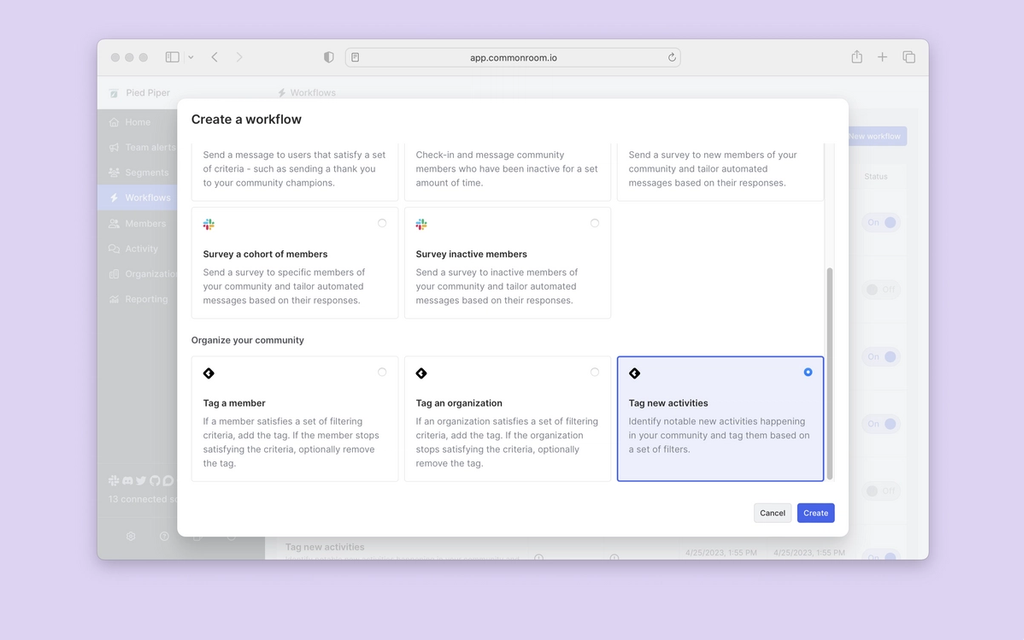Select the Tag a member radio button
This screenshot has height=640, width=1024.
(381, 372)
